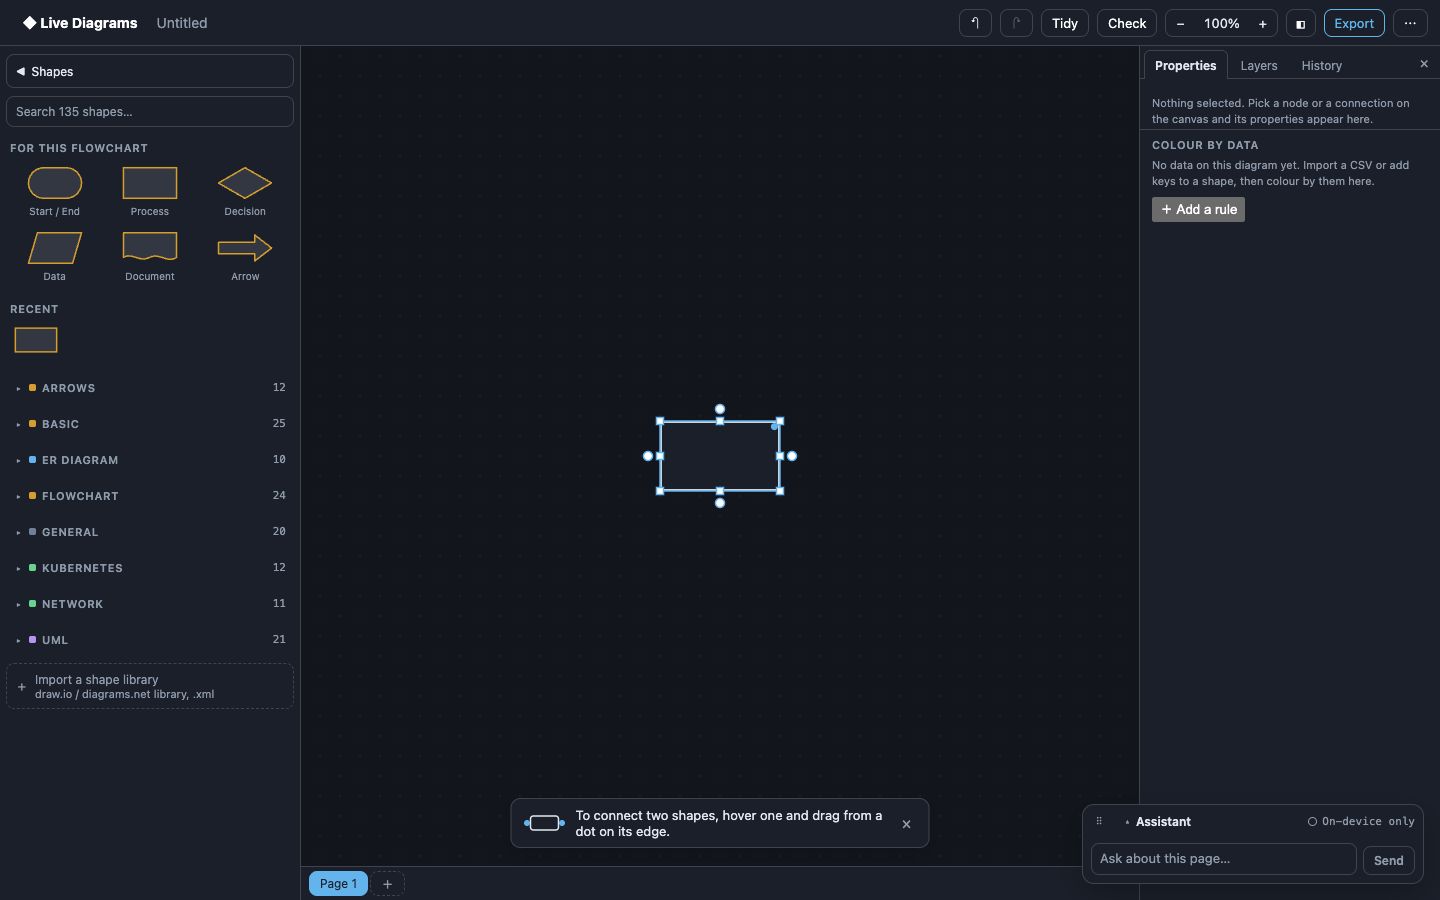1440x900 pixels.
Task: Pick the Data parallelogram shape
Action: [55, 256]
